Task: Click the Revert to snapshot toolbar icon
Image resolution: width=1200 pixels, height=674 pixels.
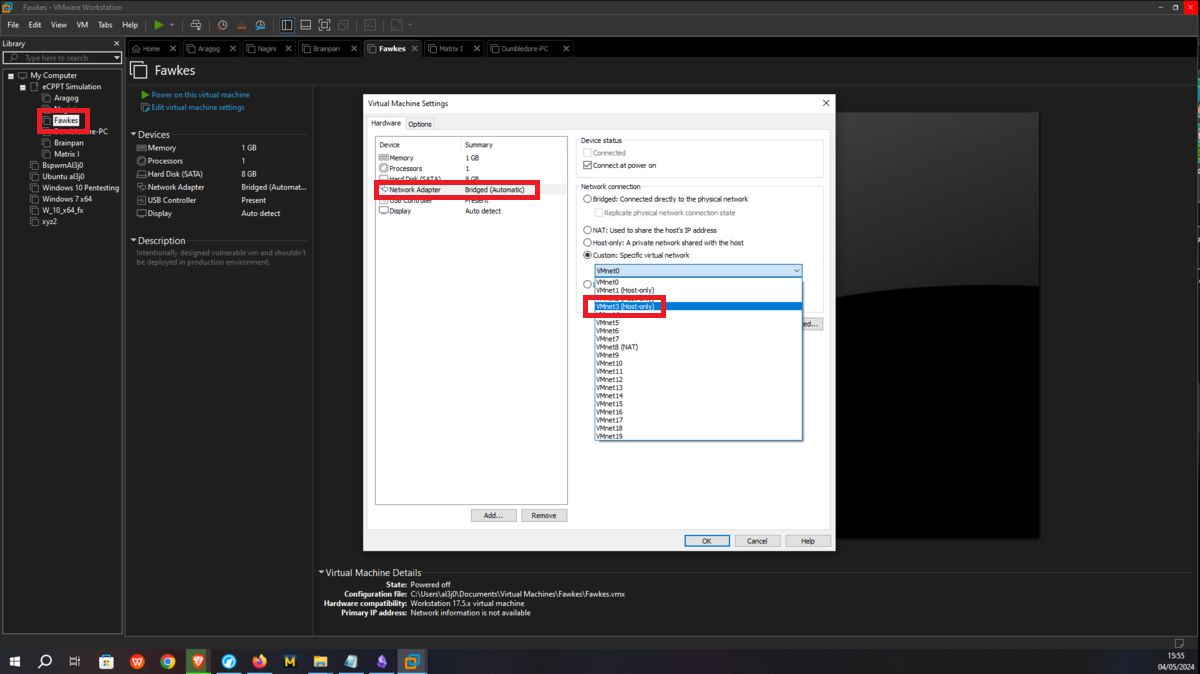Action: 241,24
